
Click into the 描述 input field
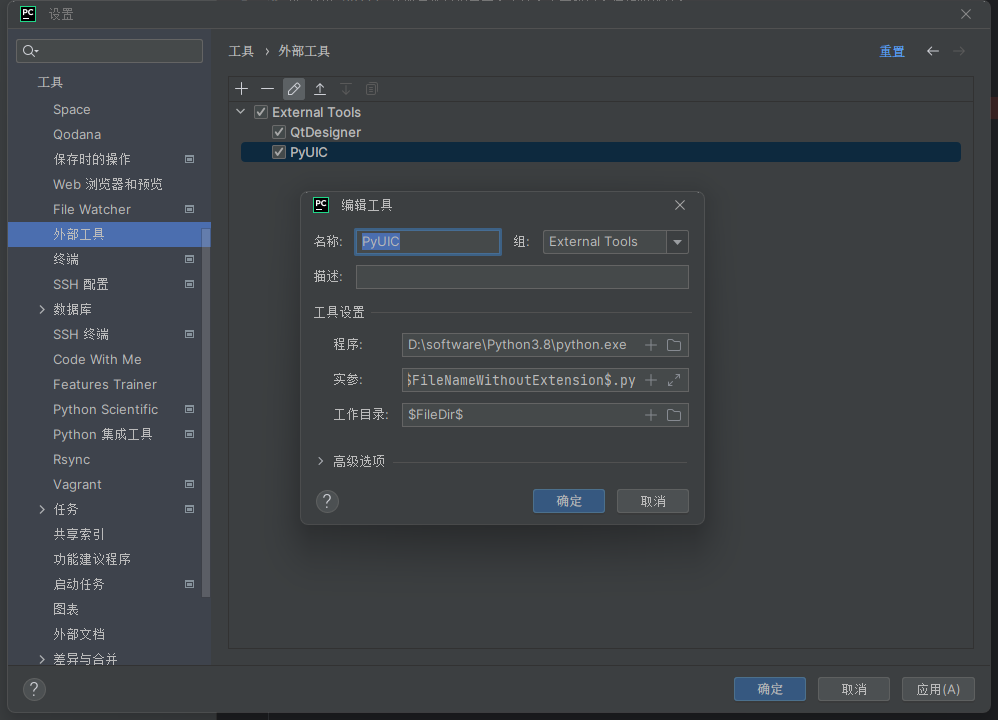pyautogui.click(x=522, y=277)
